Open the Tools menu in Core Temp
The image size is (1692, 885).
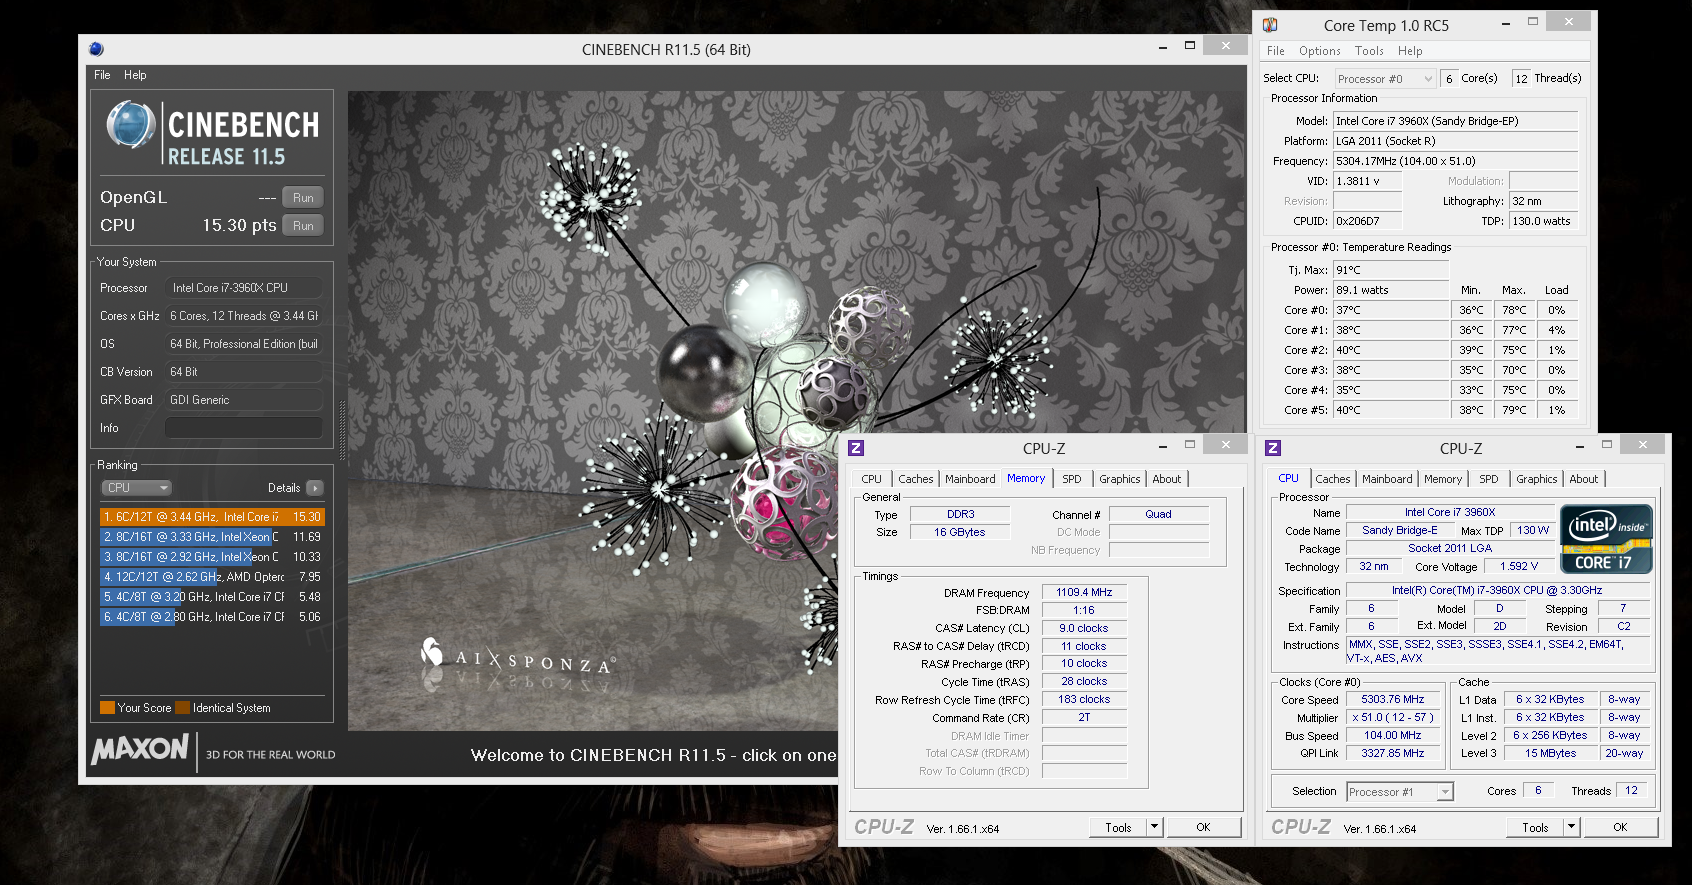click(1369, 51)
